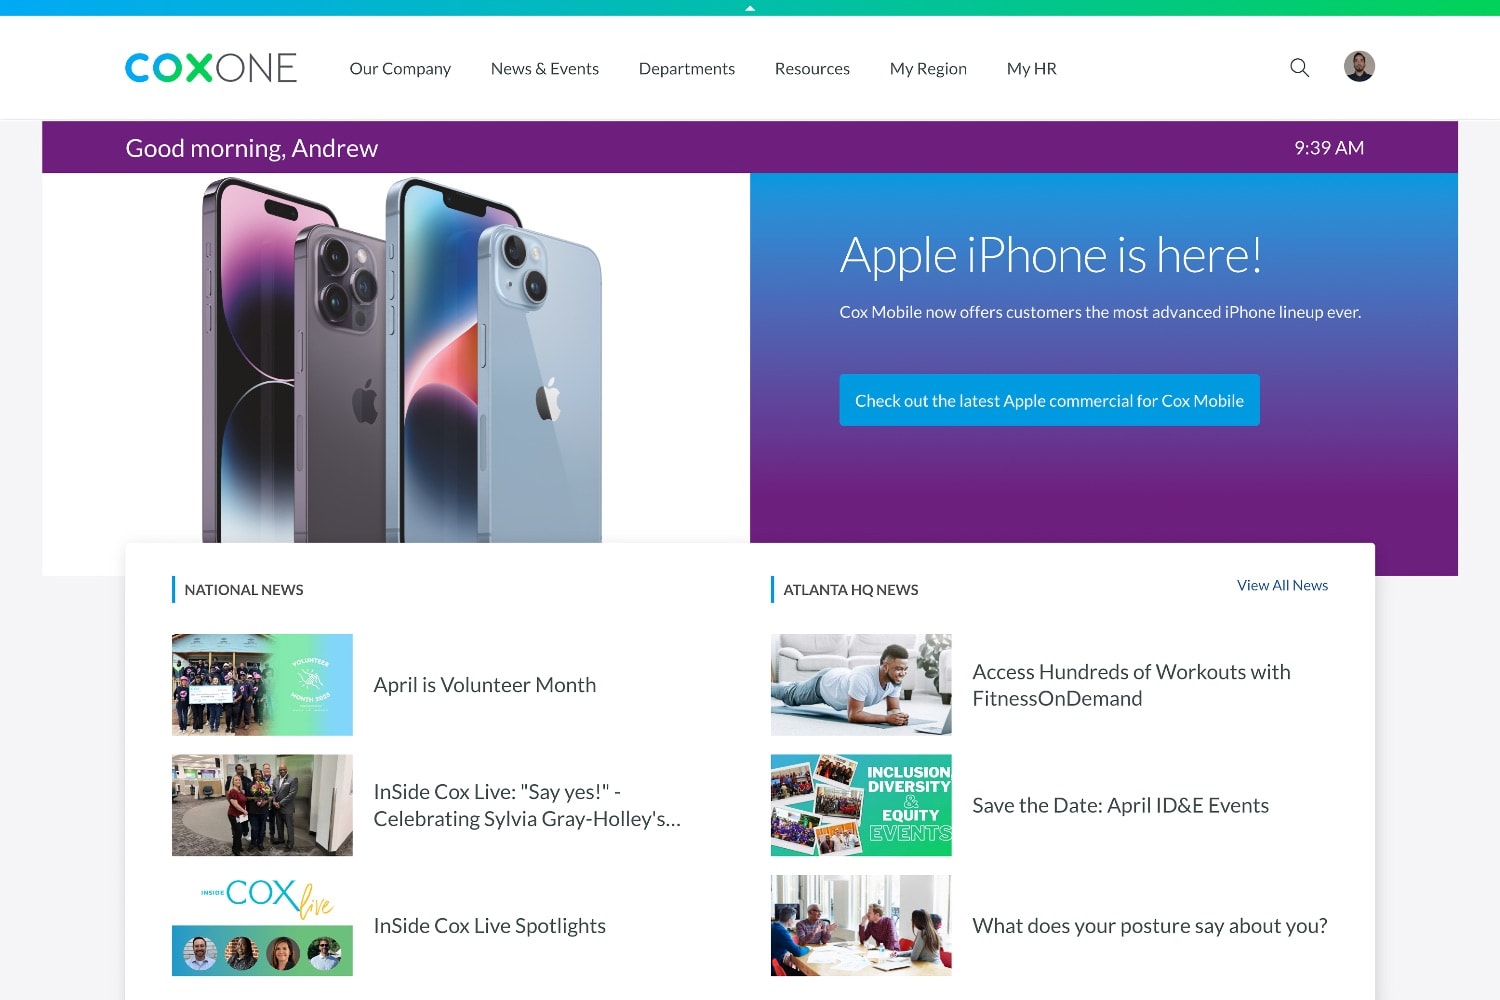Open the user profile avatar
The image size is (1500, 1000).
[1359, 67]
